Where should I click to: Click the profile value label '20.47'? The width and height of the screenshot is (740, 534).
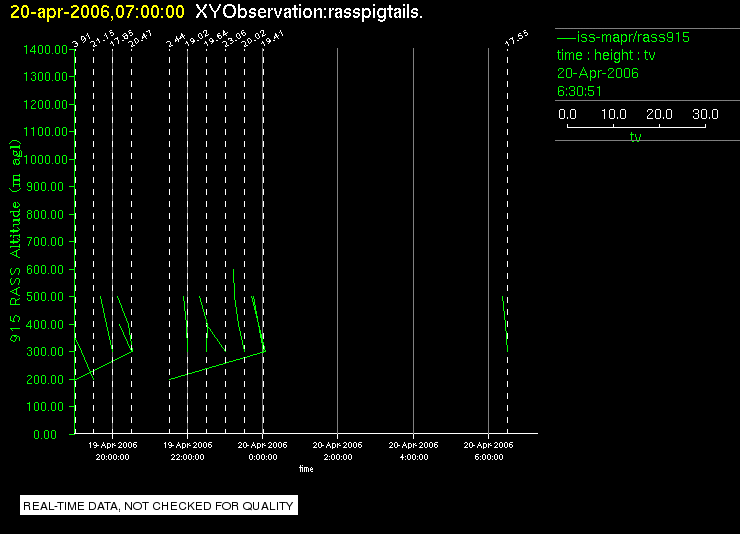pyautogui.click(x=140, y=39)
